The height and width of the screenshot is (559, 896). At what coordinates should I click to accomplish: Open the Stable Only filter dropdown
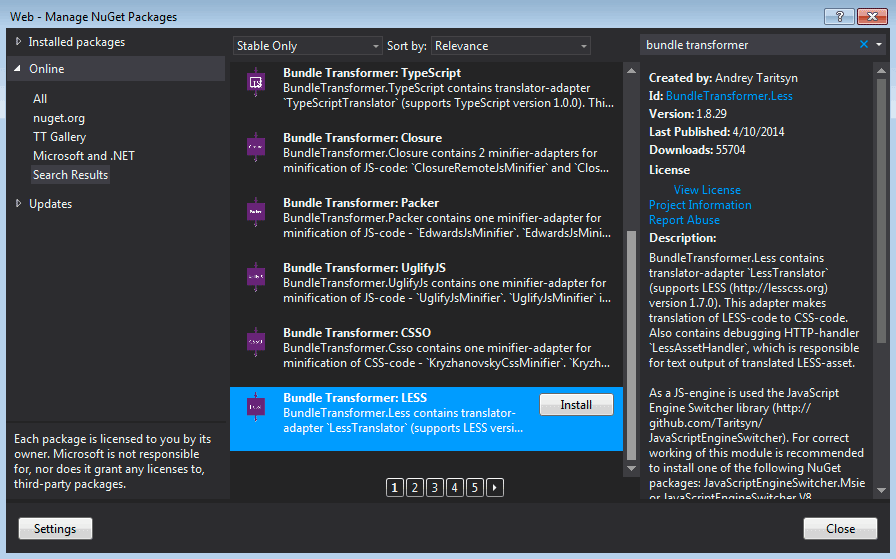coord(307,46)
